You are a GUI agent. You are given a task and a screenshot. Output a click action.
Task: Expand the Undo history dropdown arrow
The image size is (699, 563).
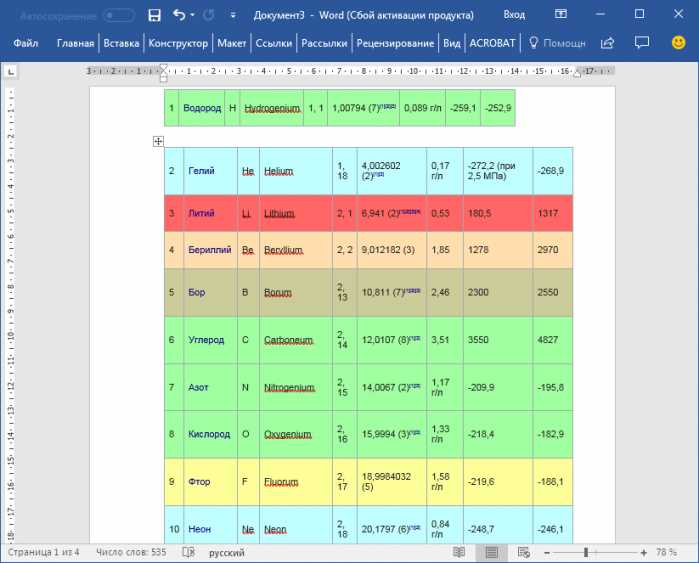click(193, 15)
